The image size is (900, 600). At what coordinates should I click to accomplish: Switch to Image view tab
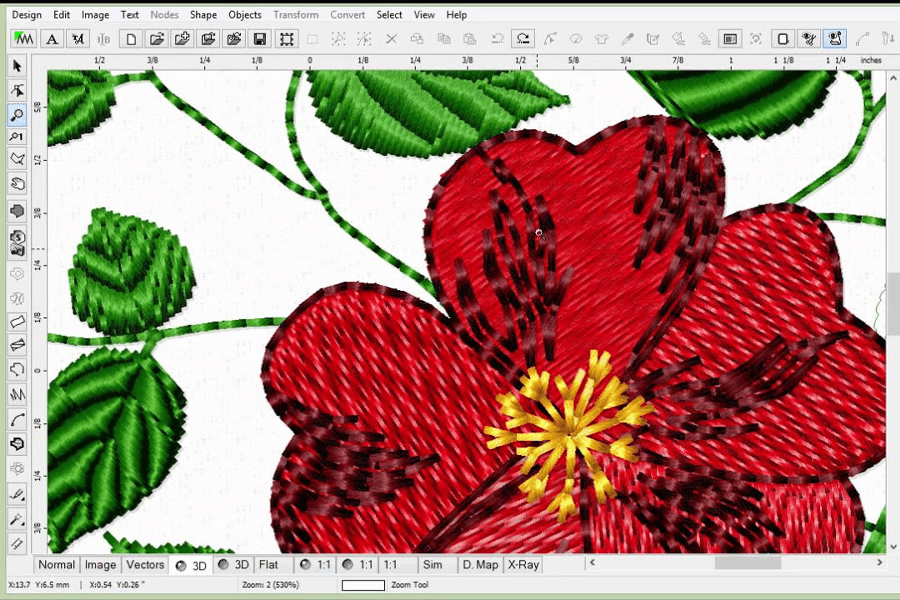[x=100, y=565]
